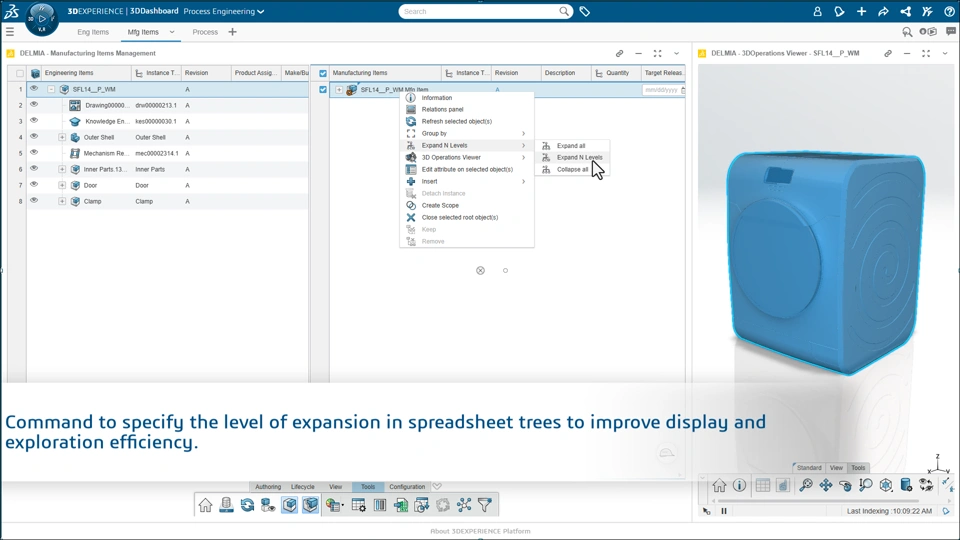
Task: Click the viewer toolbar horizontal scrollbar
Action: pos(818,501)
